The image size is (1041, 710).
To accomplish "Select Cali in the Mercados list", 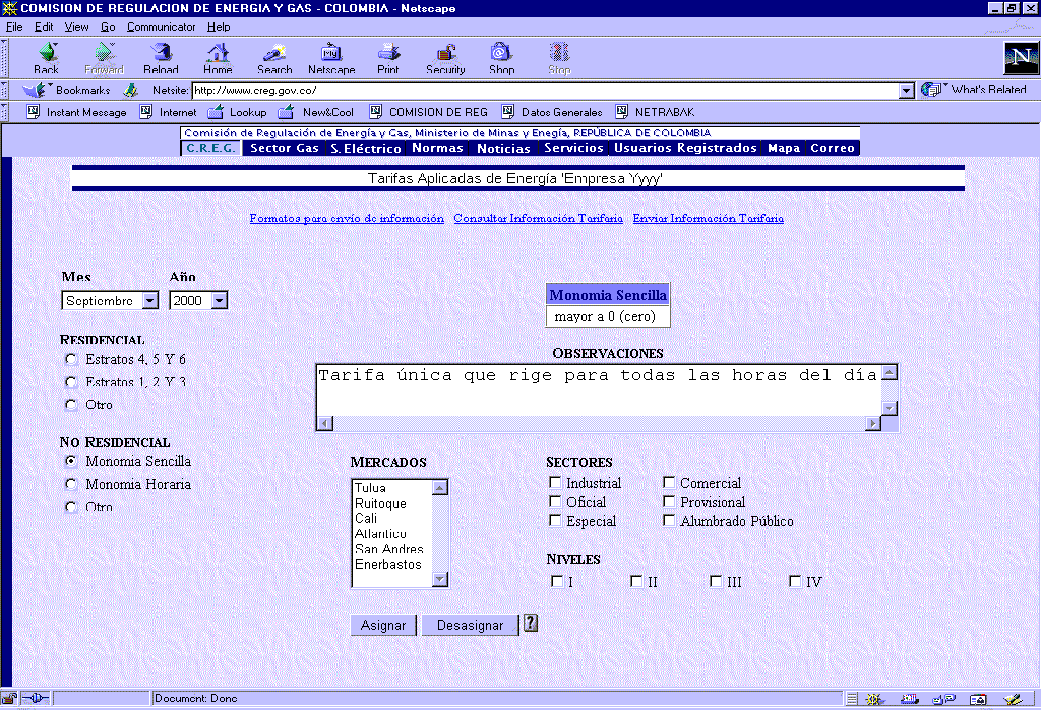I will [366, 519].
